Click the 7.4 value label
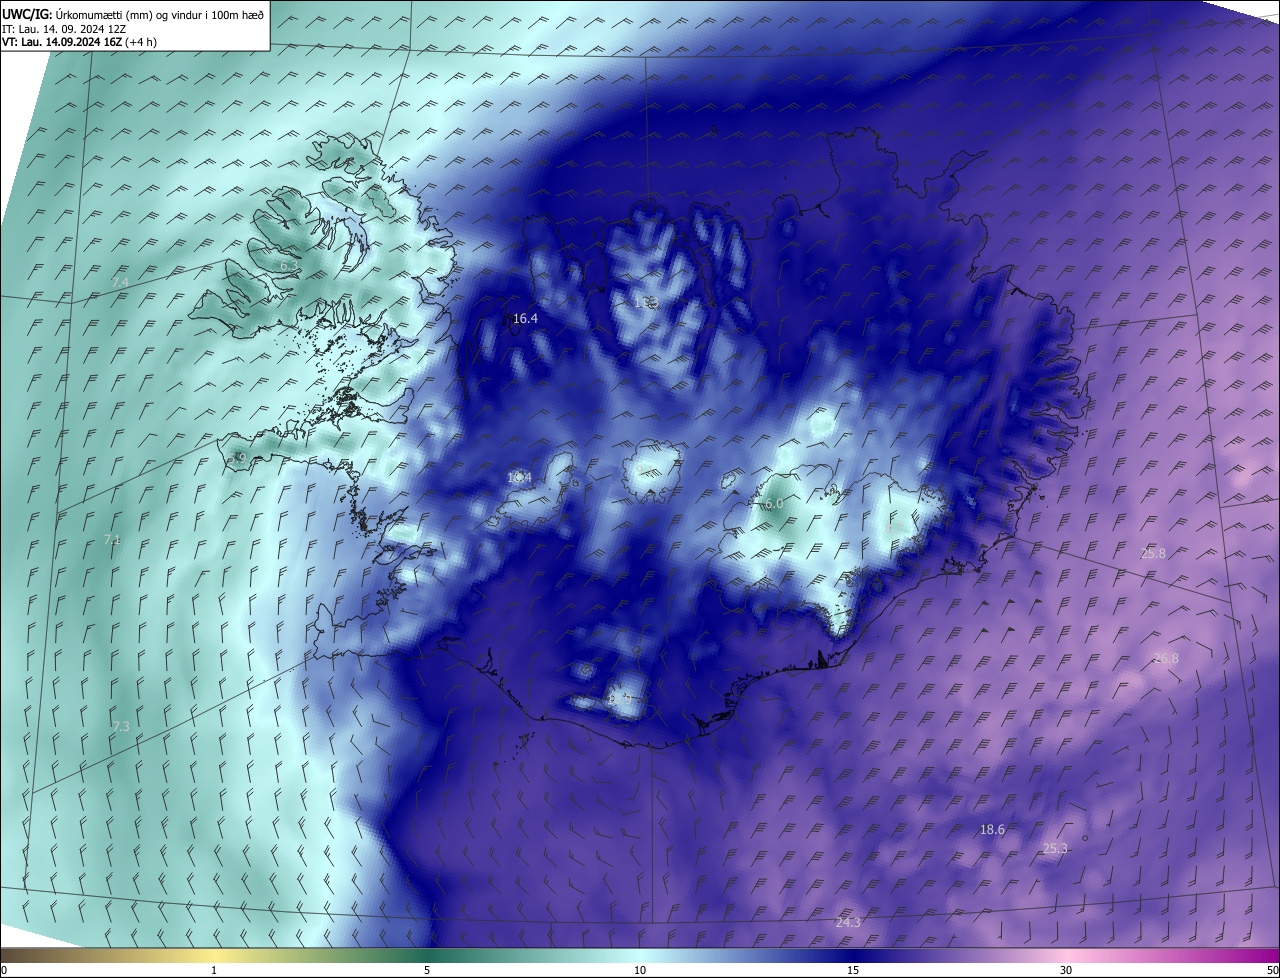 point(120,283)
